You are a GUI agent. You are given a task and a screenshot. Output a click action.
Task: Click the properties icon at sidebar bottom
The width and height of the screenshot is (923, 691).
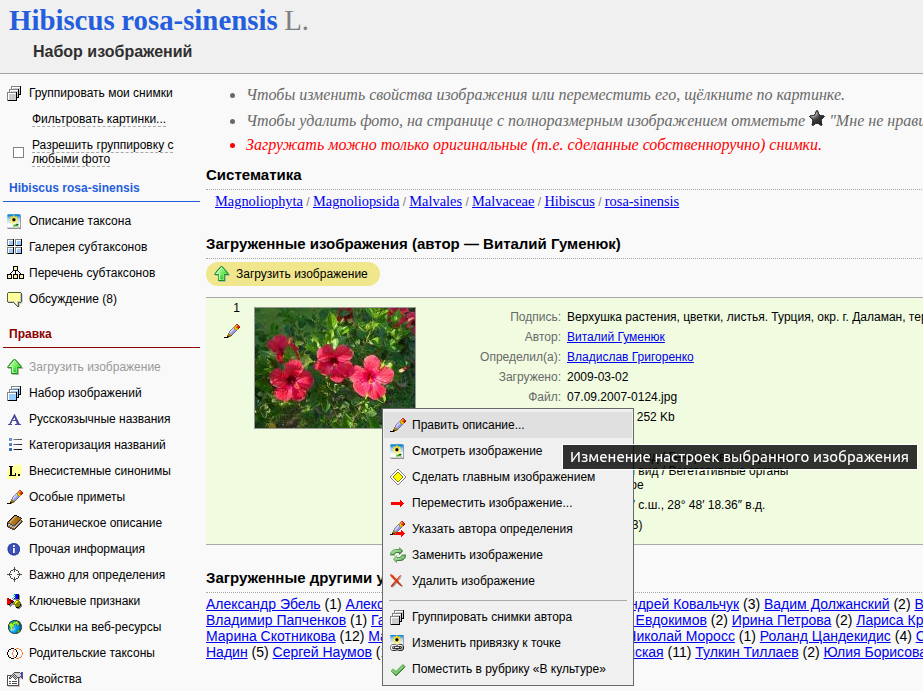[x=14, y=679]
